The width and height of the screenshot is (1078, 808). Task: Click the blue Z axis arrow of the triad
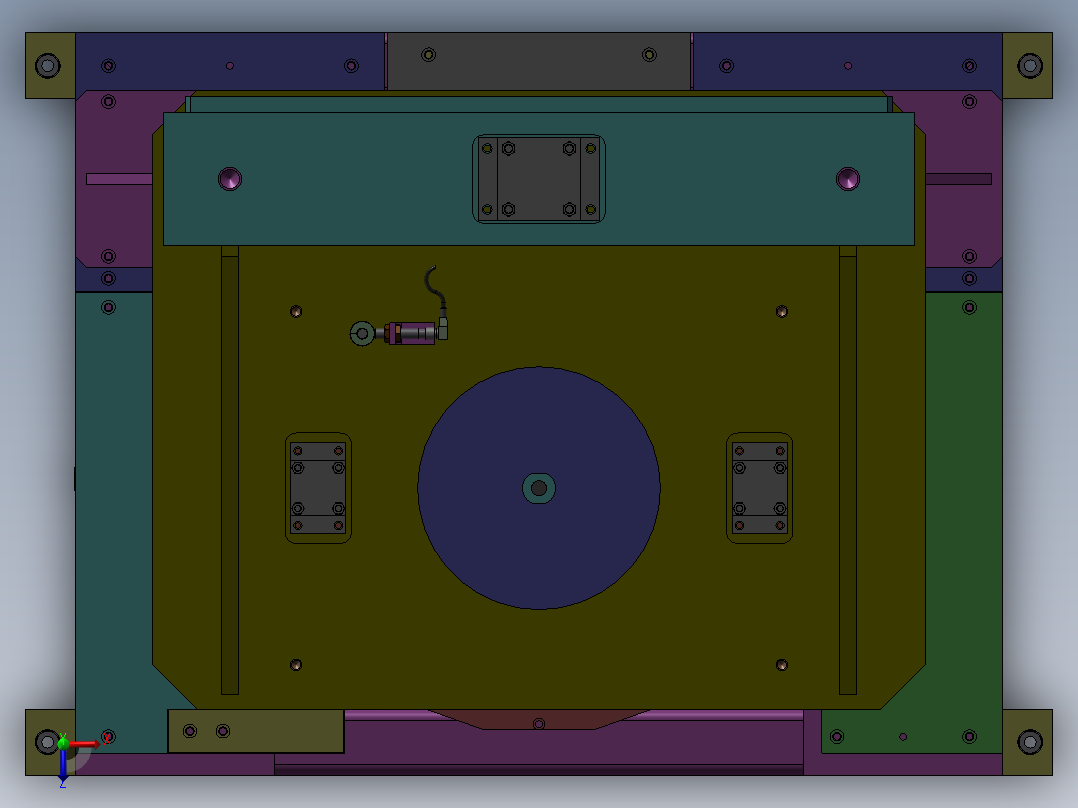(63, 765)
